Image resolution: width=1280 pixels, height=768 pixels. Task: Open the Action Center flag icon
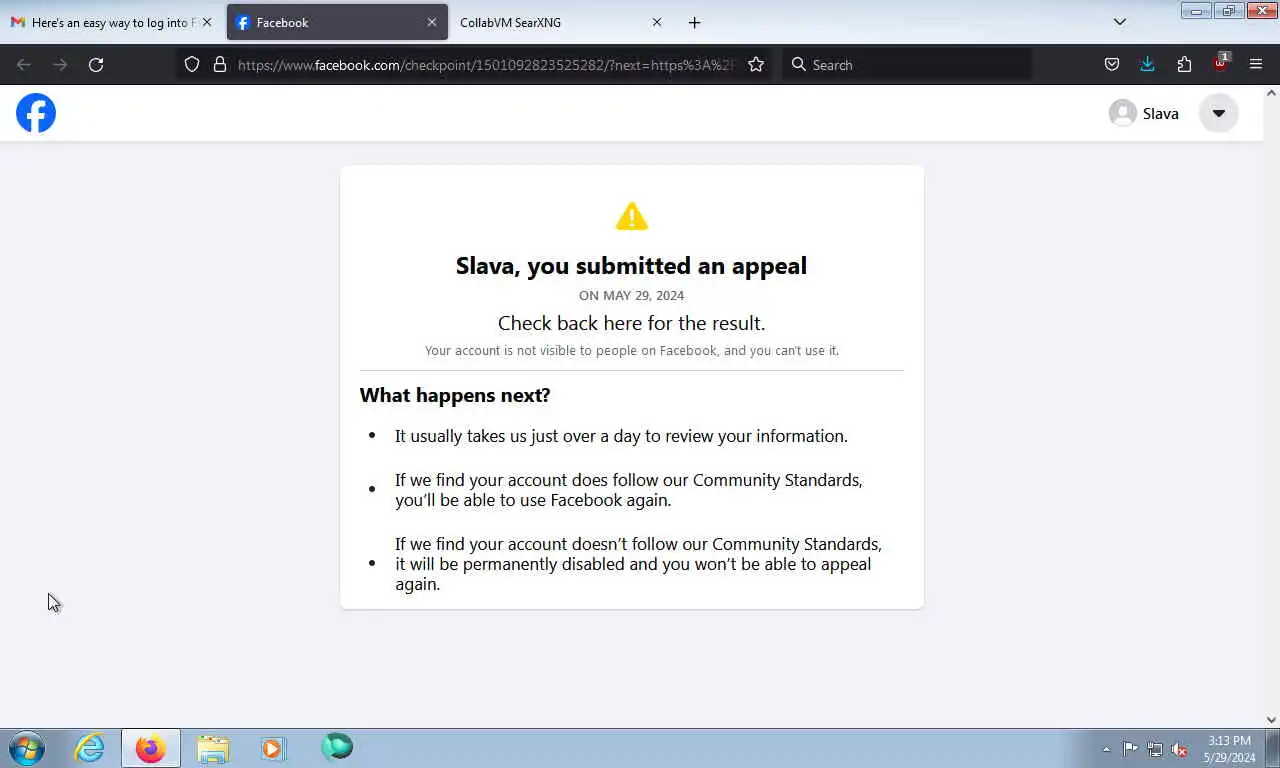point(1130,749)
